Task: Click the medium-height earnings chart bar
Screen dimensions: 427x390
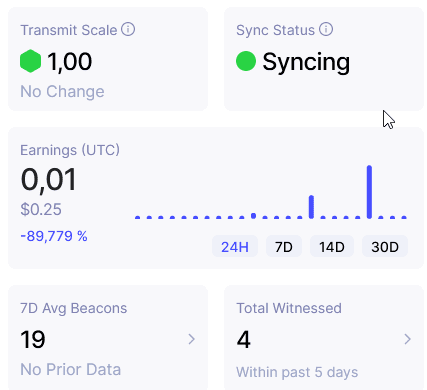Action: point(311,207)
